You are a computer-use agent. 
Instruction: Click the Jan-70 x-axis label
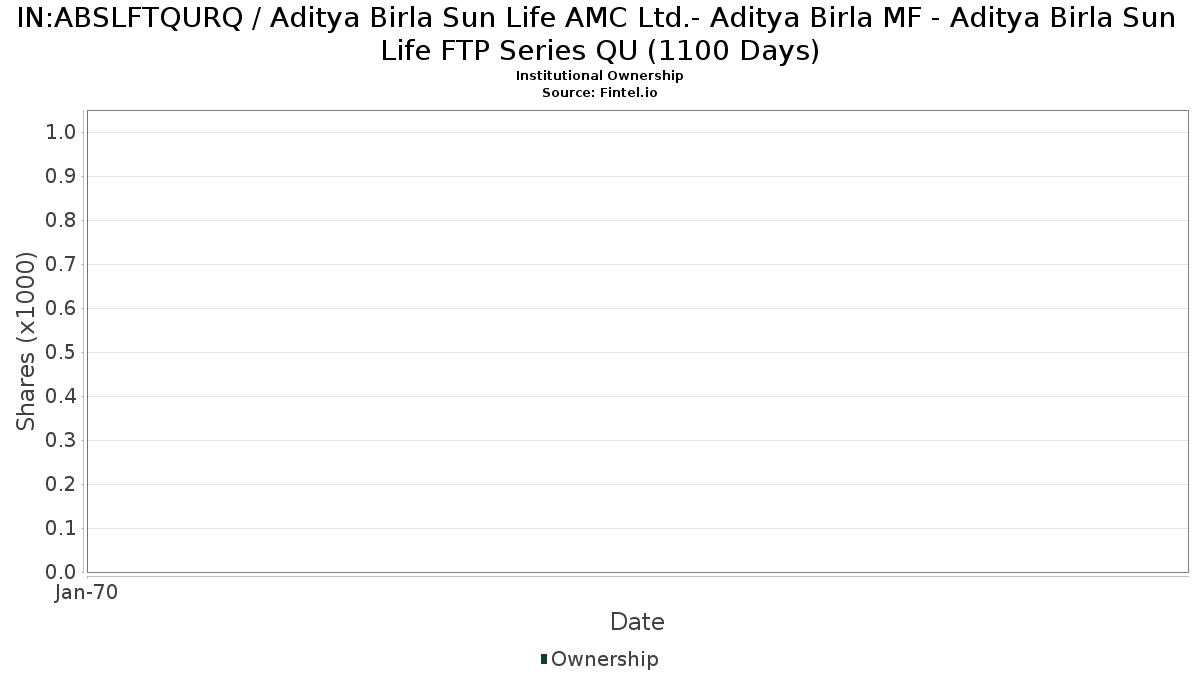87,593
